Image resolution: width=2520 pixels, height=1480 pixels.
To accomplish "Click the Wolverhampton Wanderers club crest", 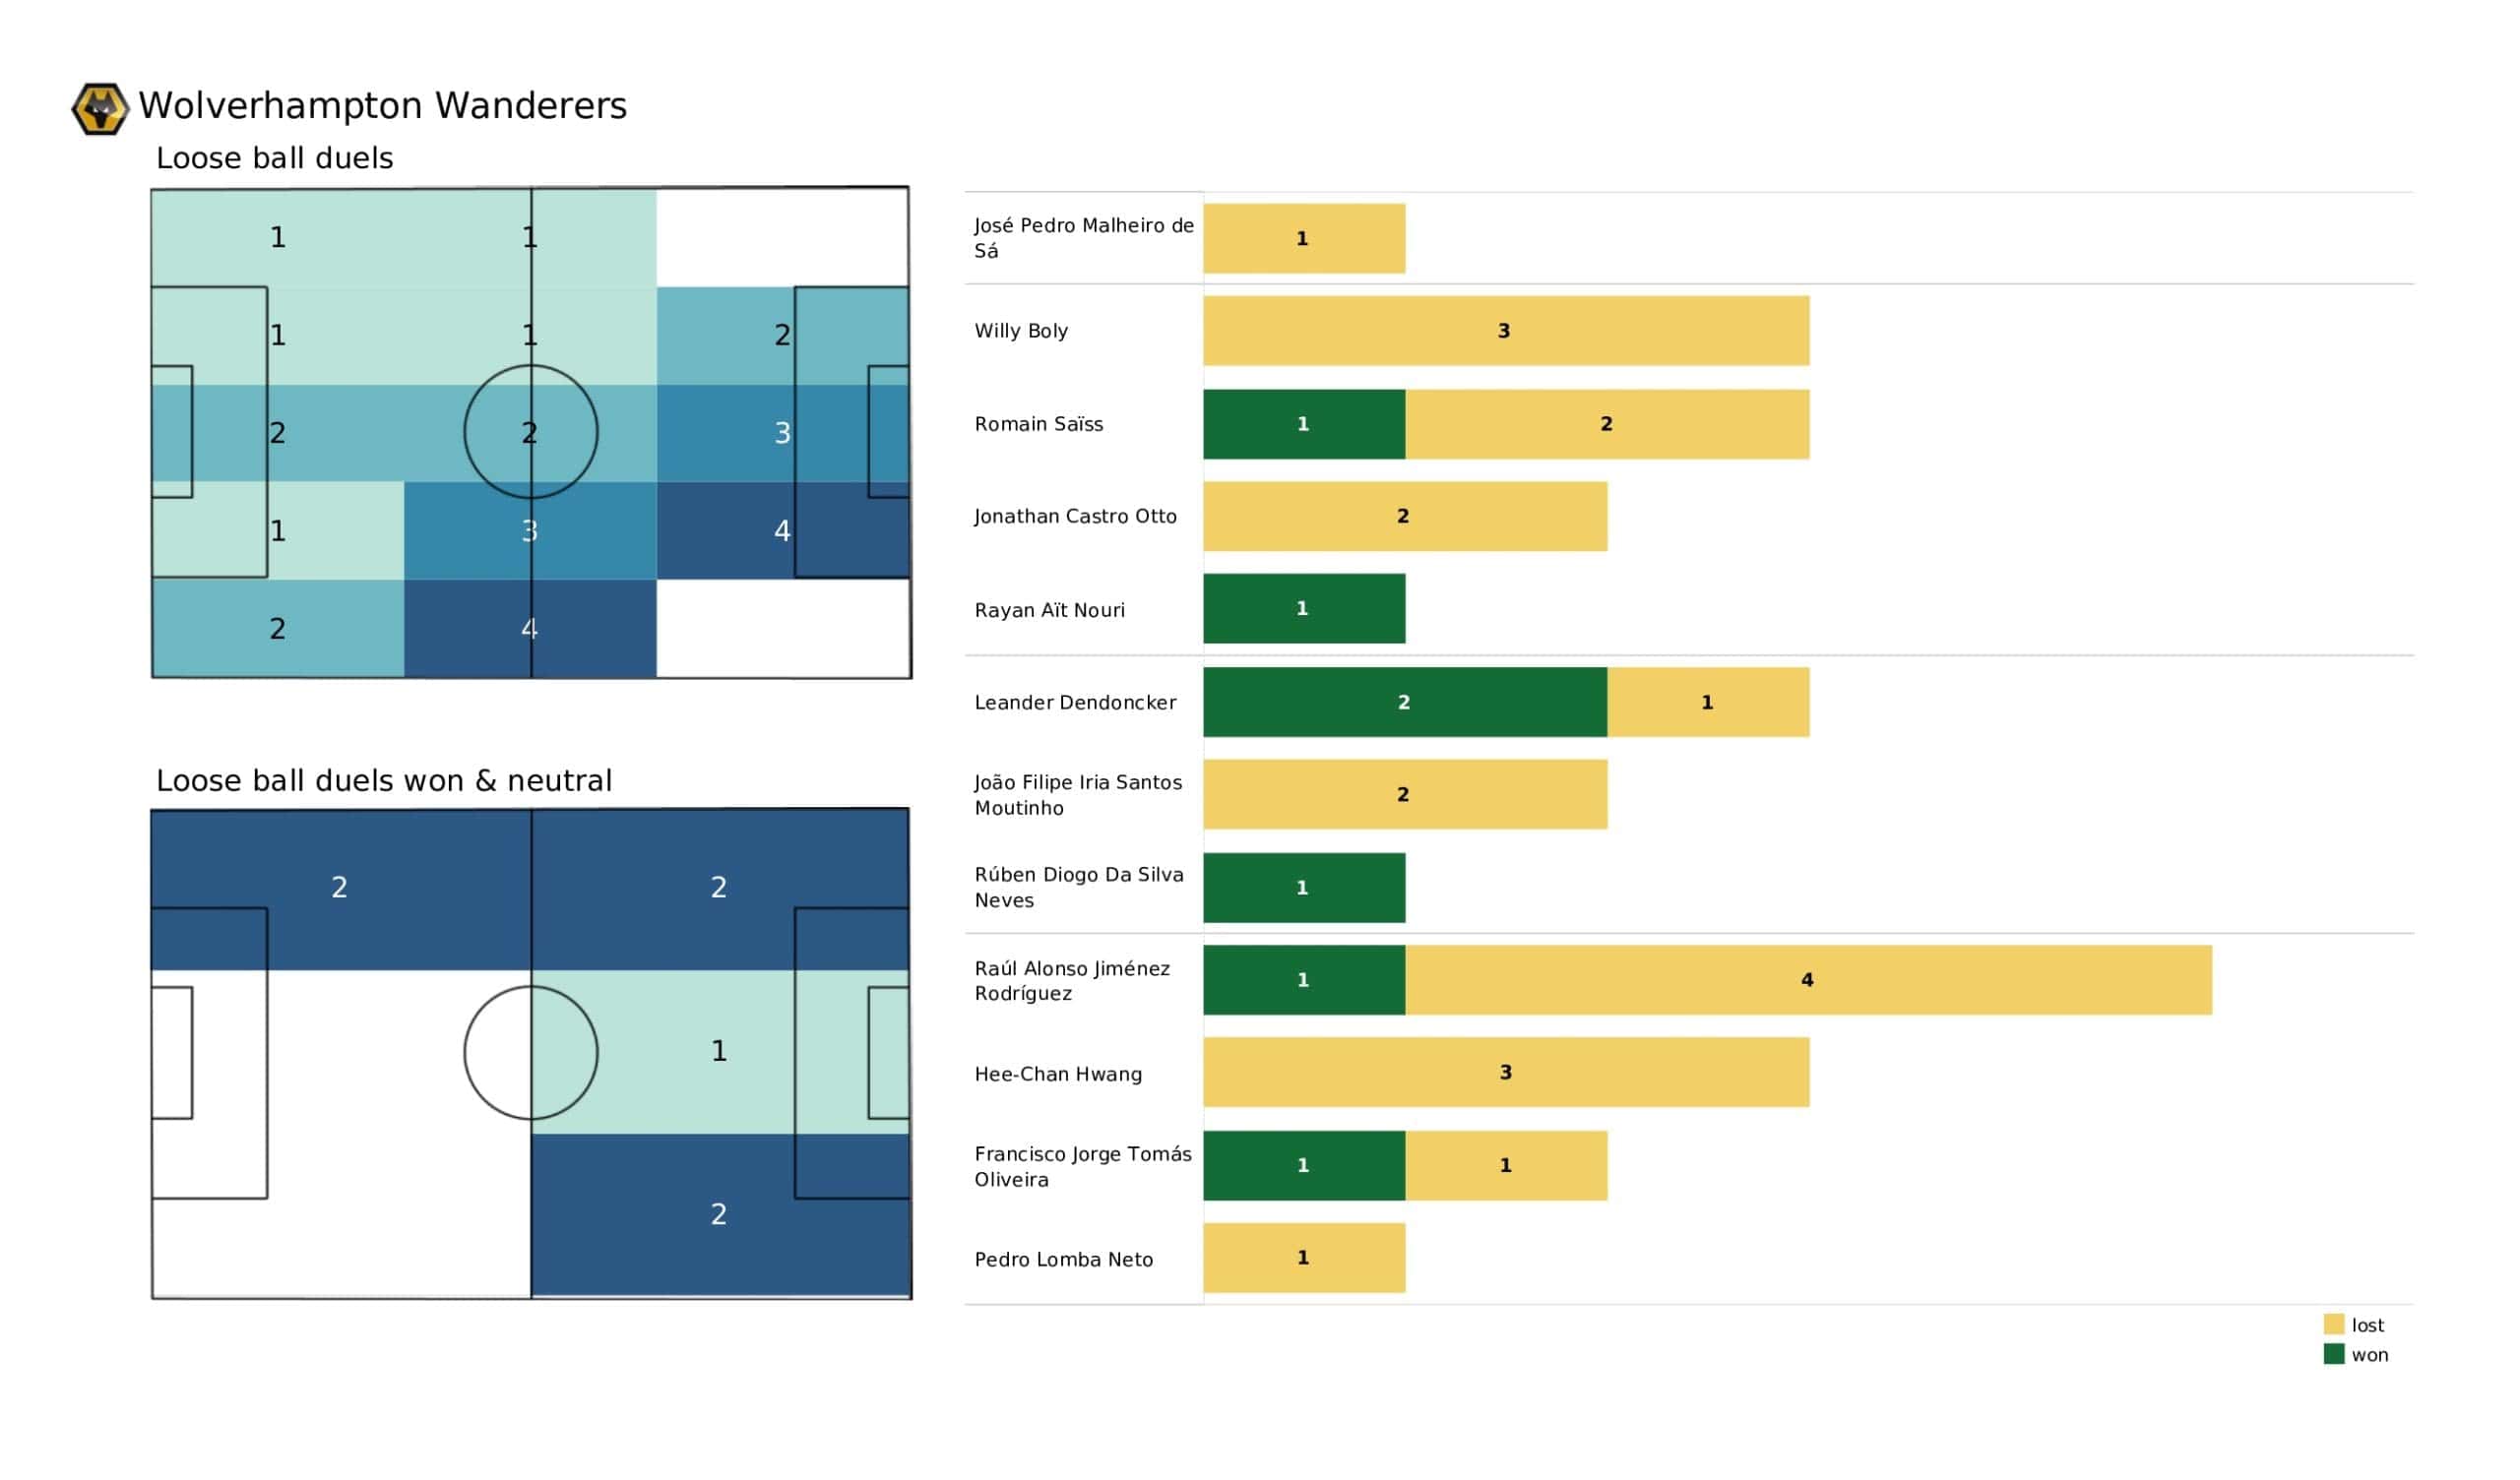I will (99, 108).
